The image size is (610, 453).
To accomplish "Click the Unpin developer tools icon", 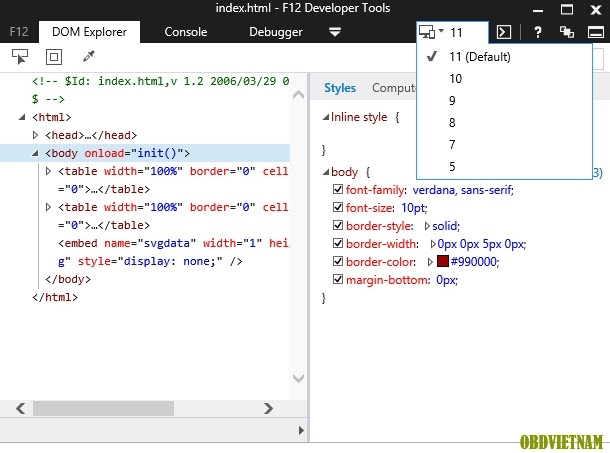I will (566, 32).
